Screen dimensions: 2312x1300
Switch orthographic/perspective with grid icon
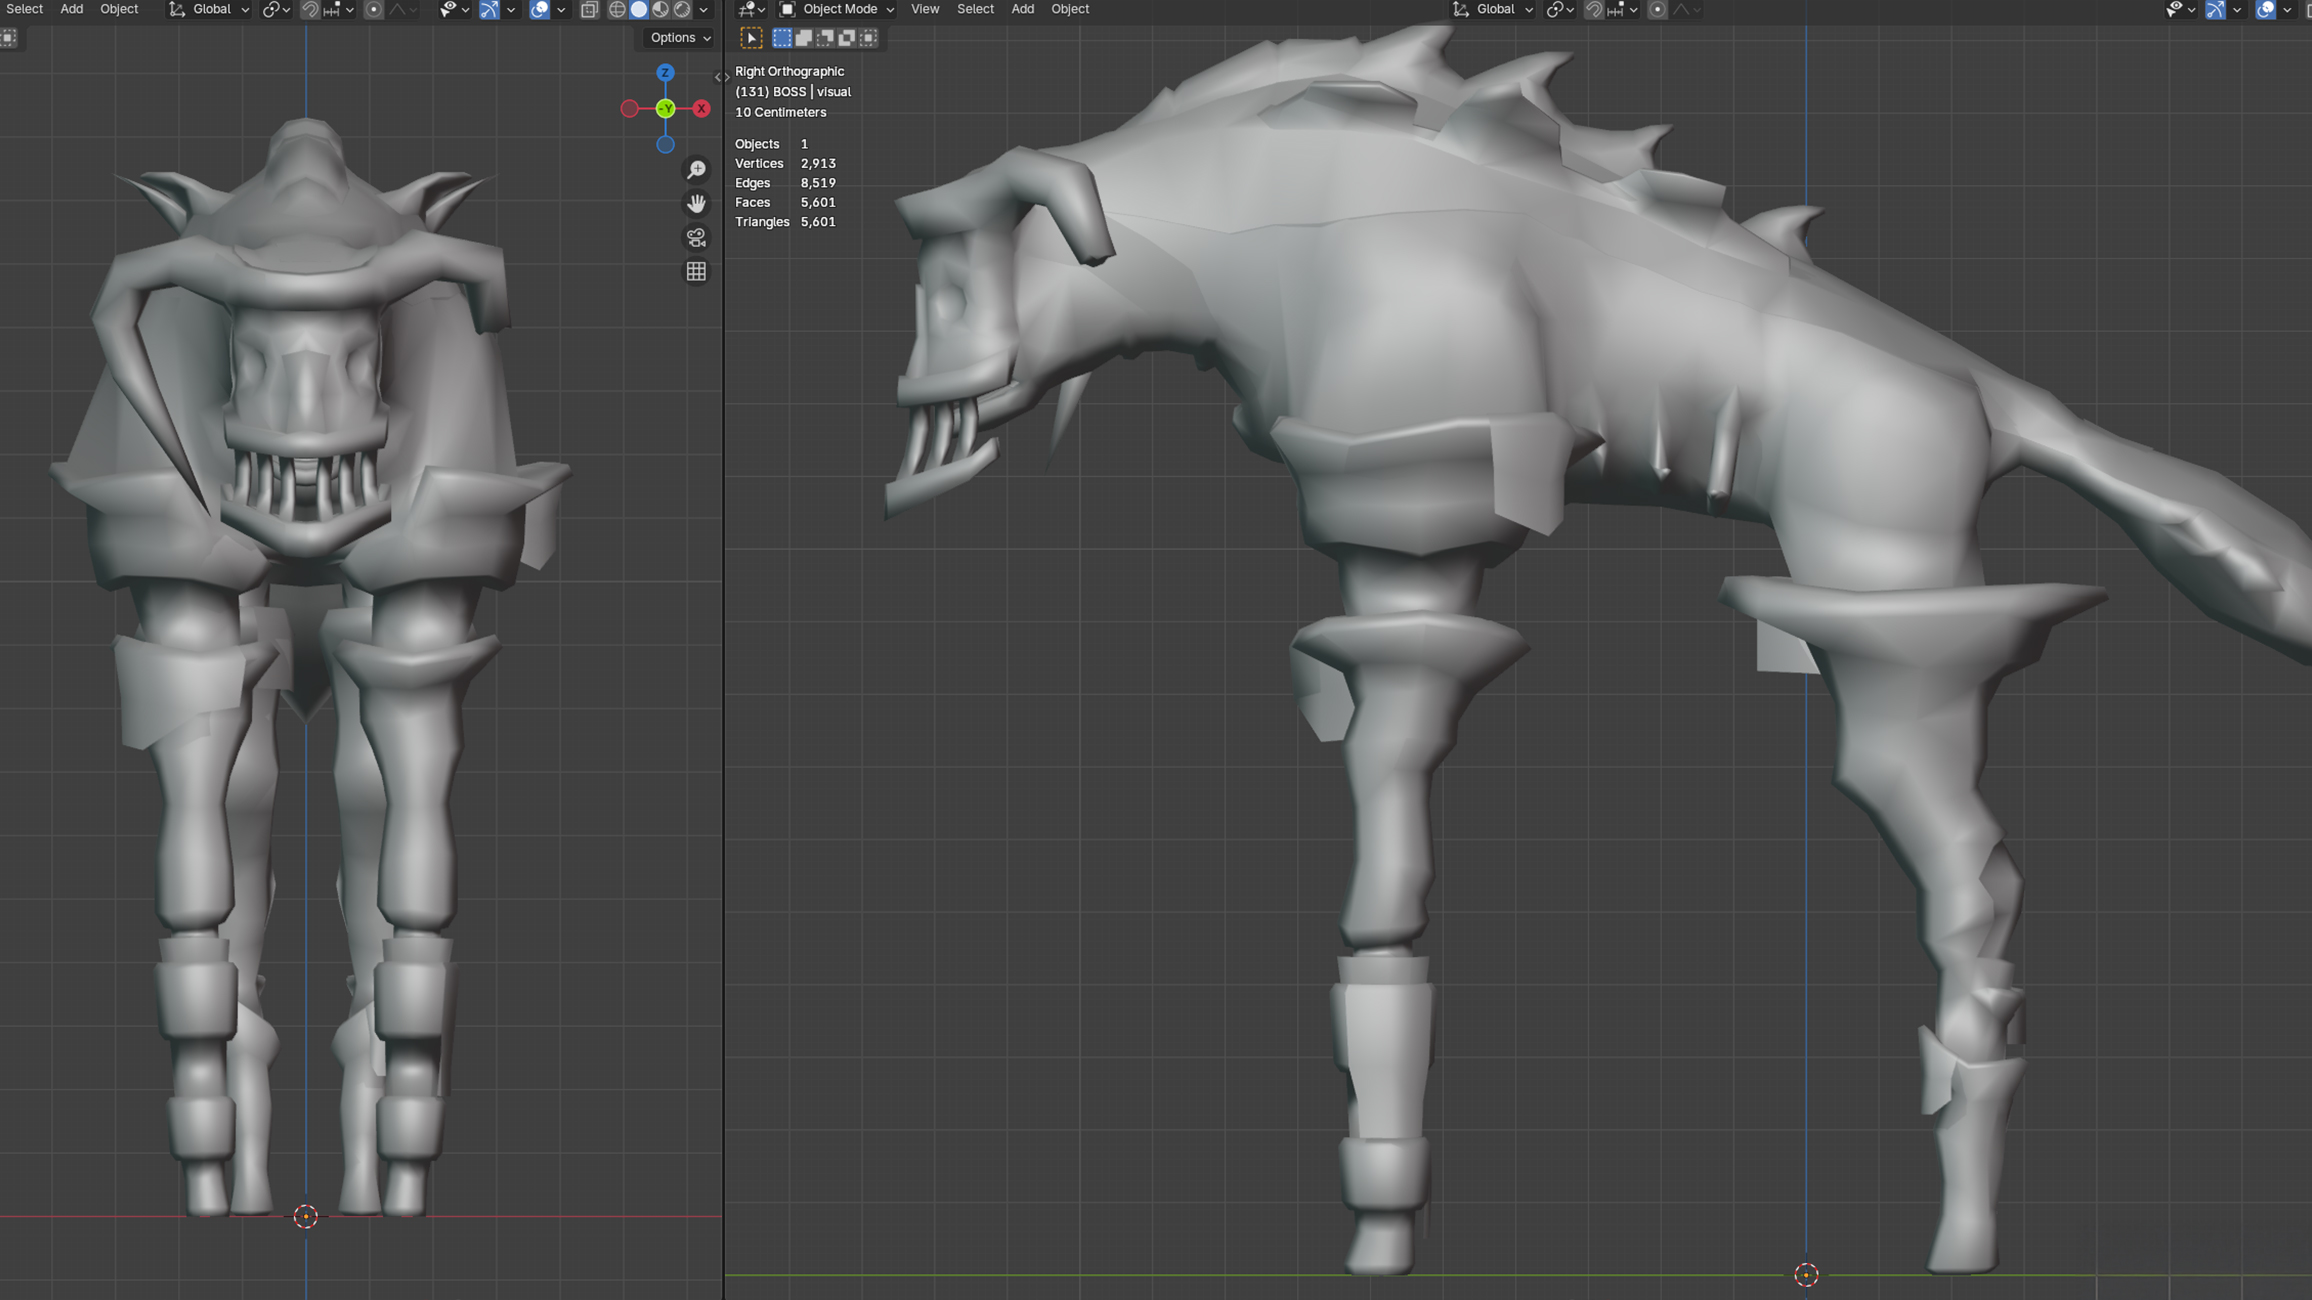[696, 272]
